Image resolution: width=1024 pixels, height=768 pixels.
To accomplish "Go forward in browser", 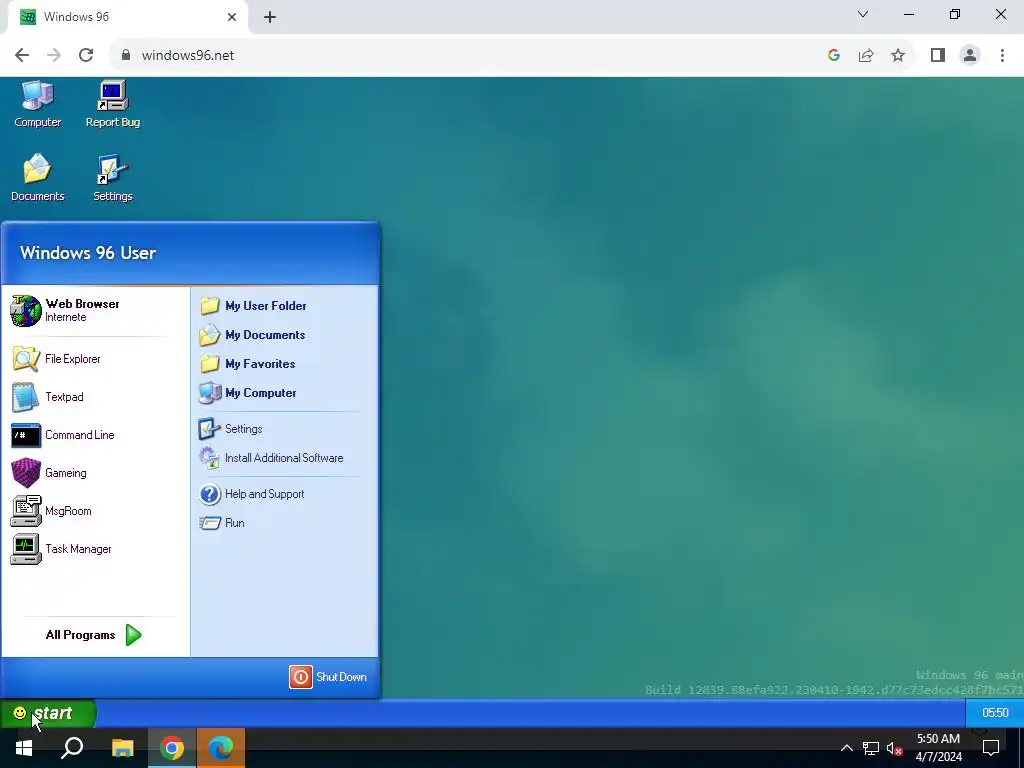I will tap(54, 55).
